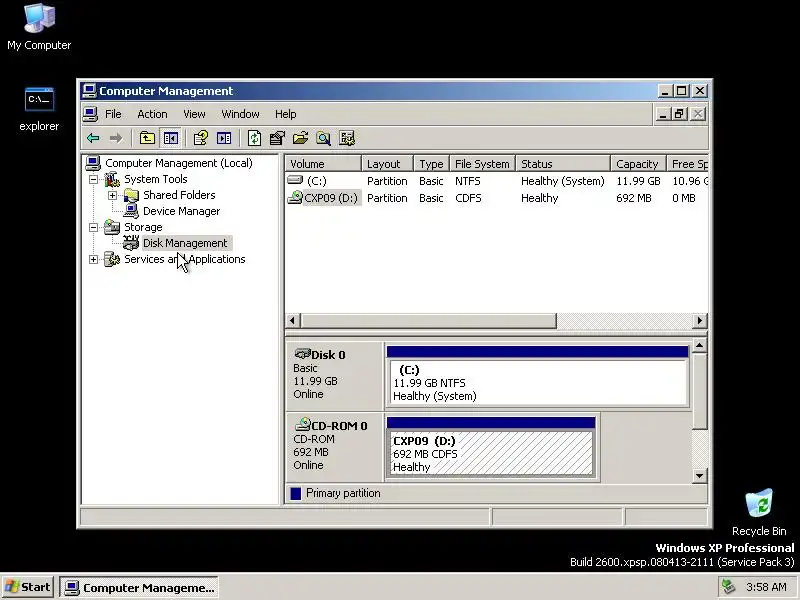800x600 pixels.
Task: Select Computer Management (Local) root node
Action: coord(179,163)
